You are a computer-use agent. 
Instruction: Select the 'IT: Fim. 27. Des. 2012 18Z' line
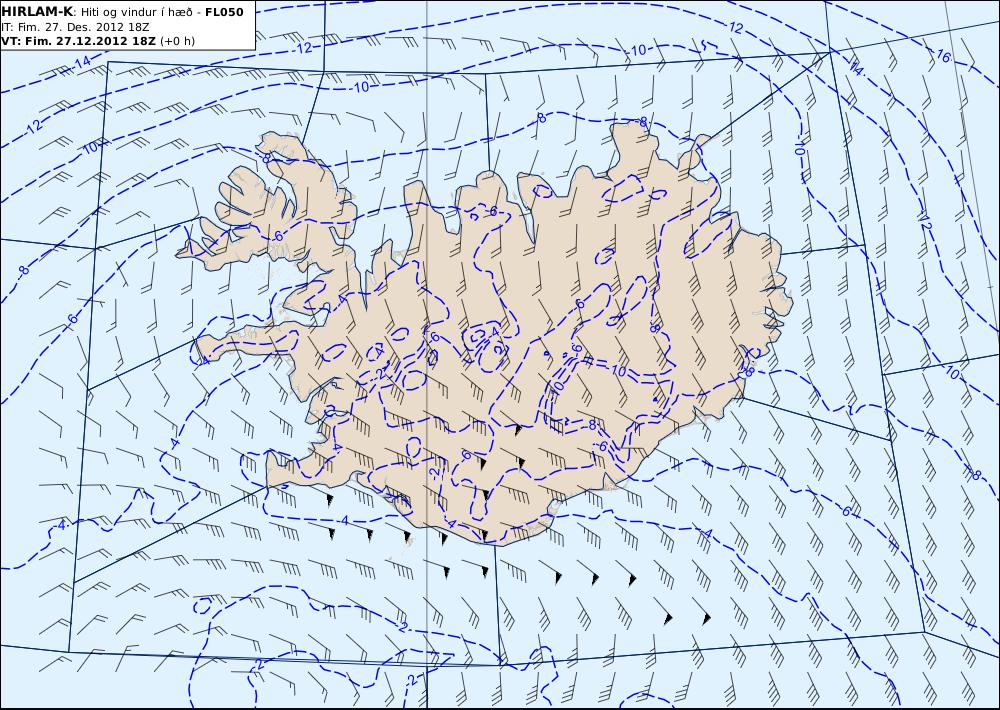77,27
